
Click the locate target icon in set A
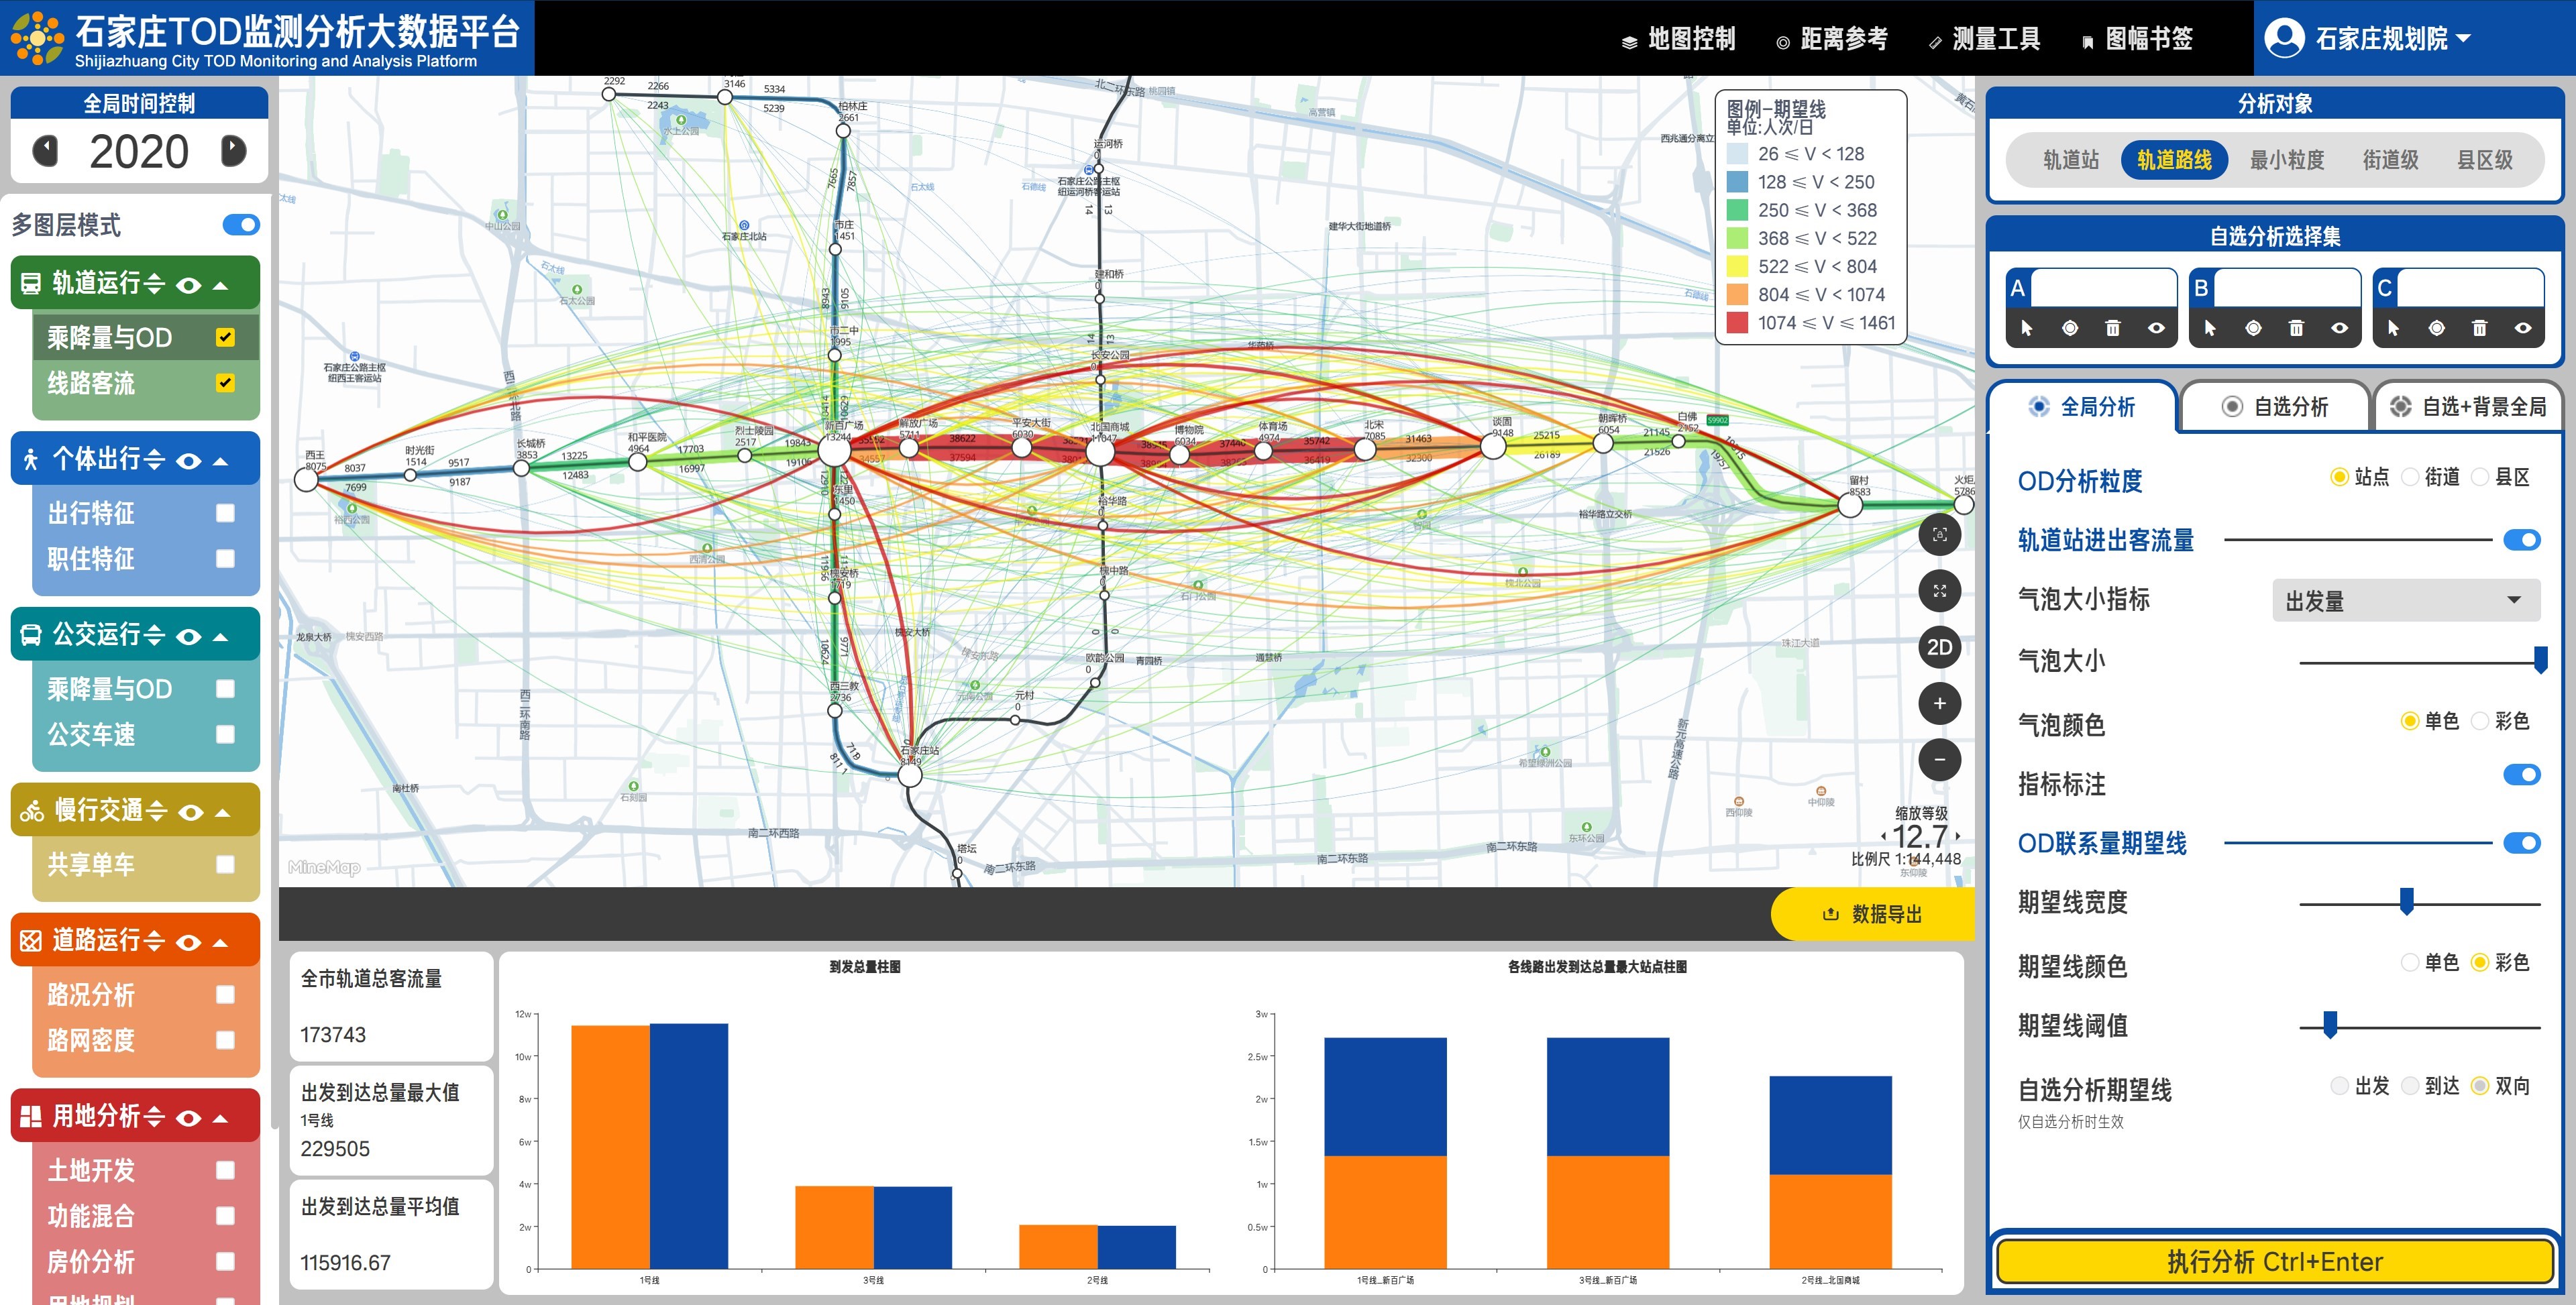point(2070,328)
